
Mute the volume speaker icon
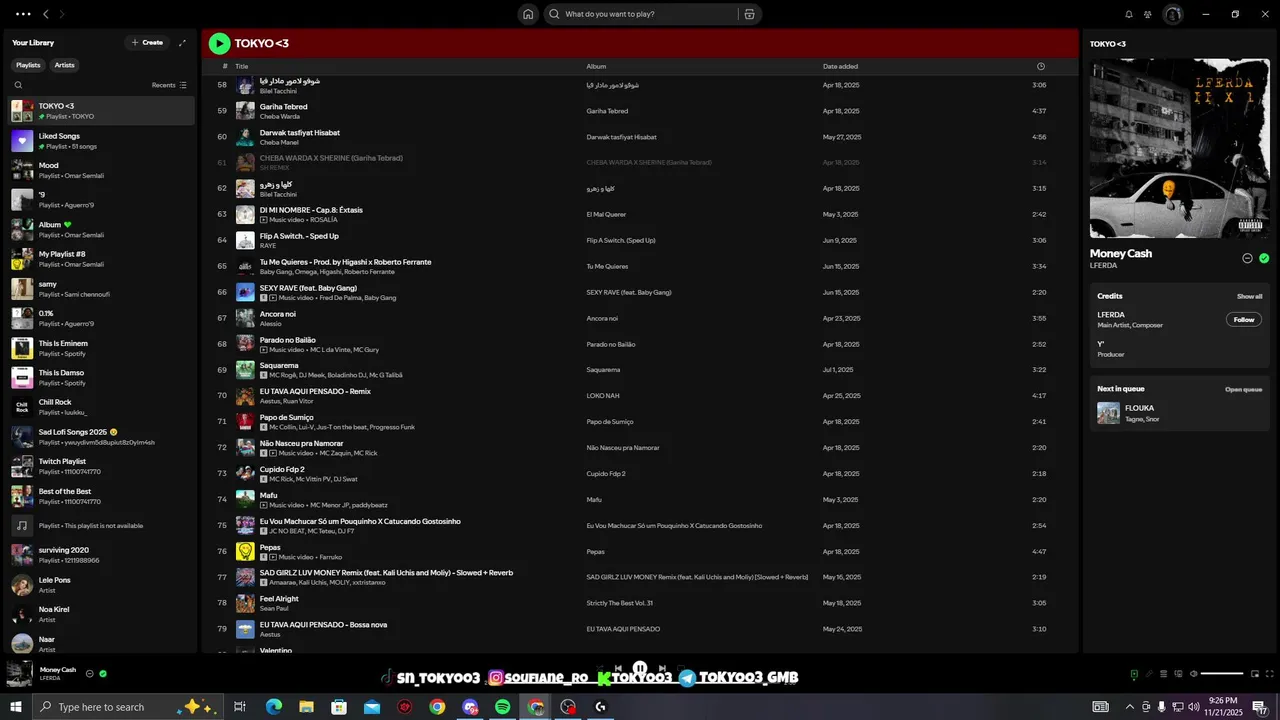coord(1194,674)
